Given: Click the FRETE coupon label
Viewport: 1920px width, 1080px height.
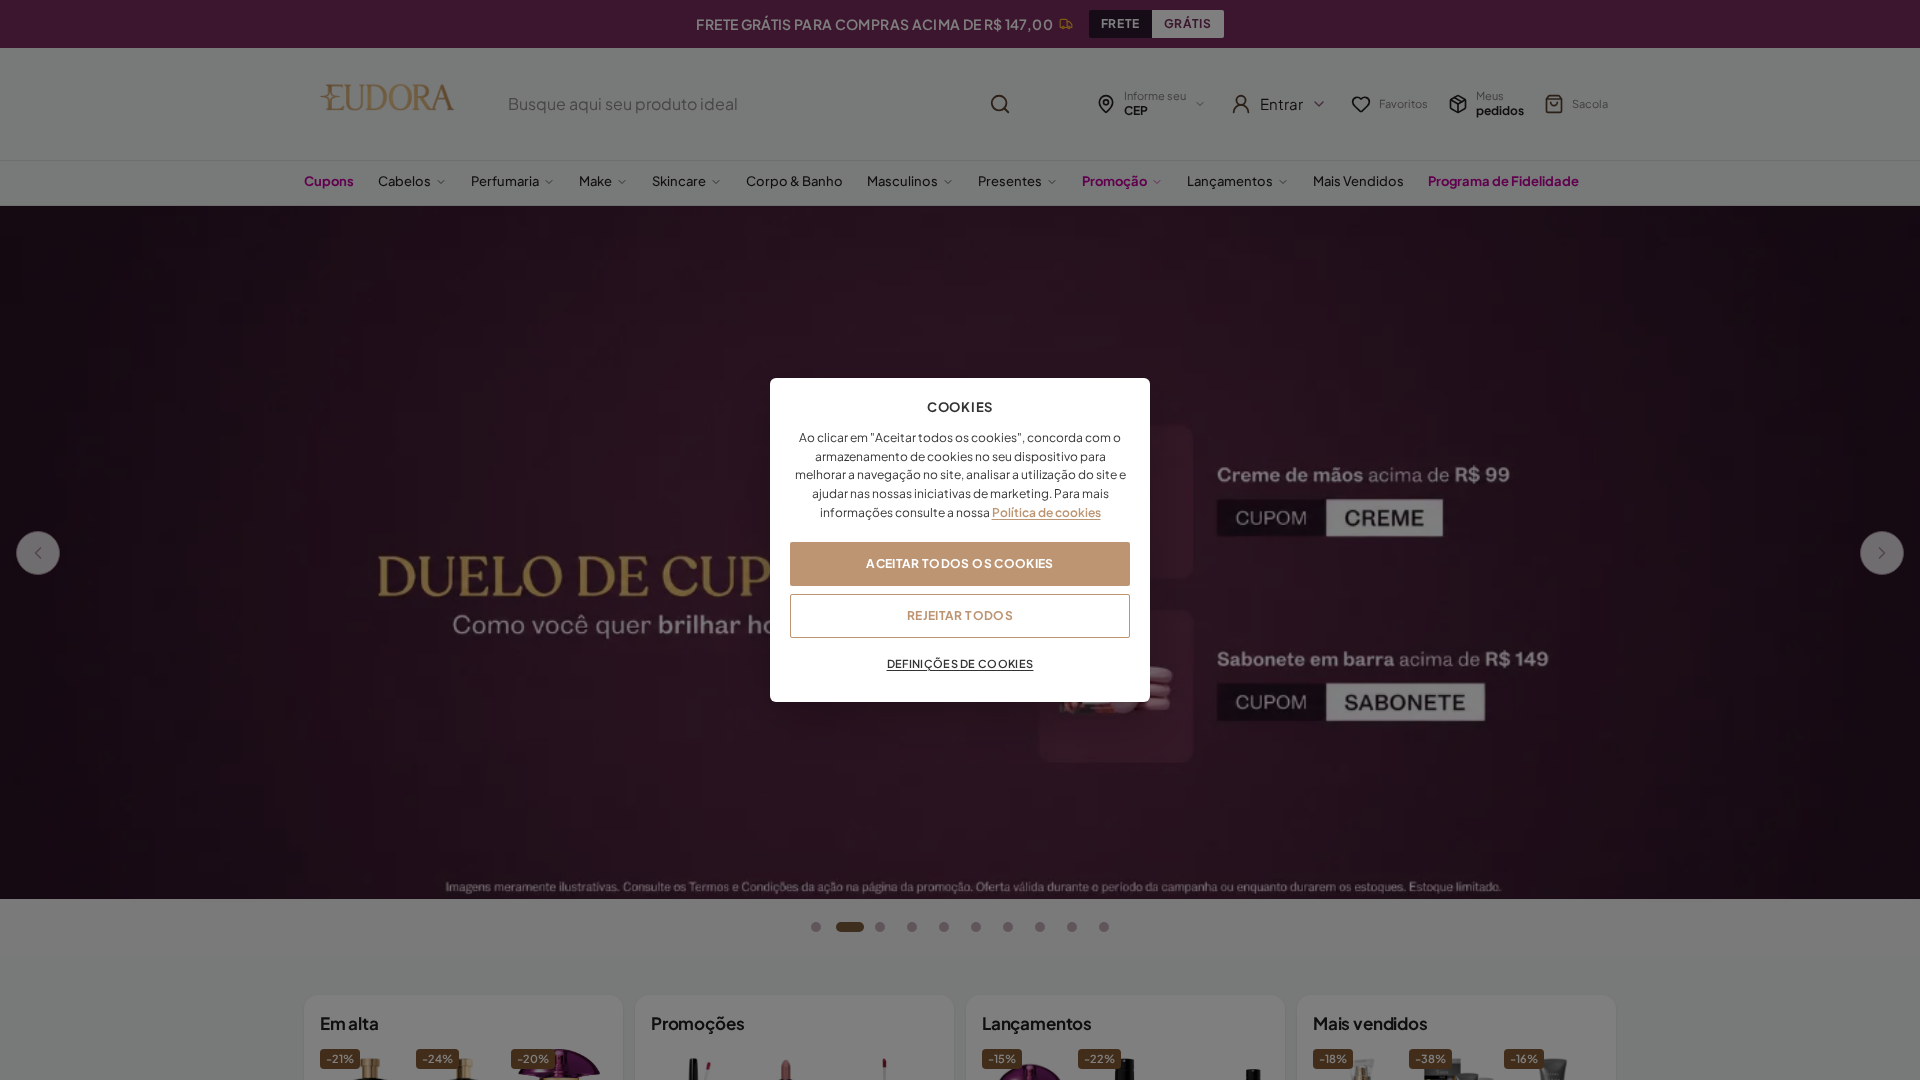Looking at the screenshot, I should [x=1120, y=24].
